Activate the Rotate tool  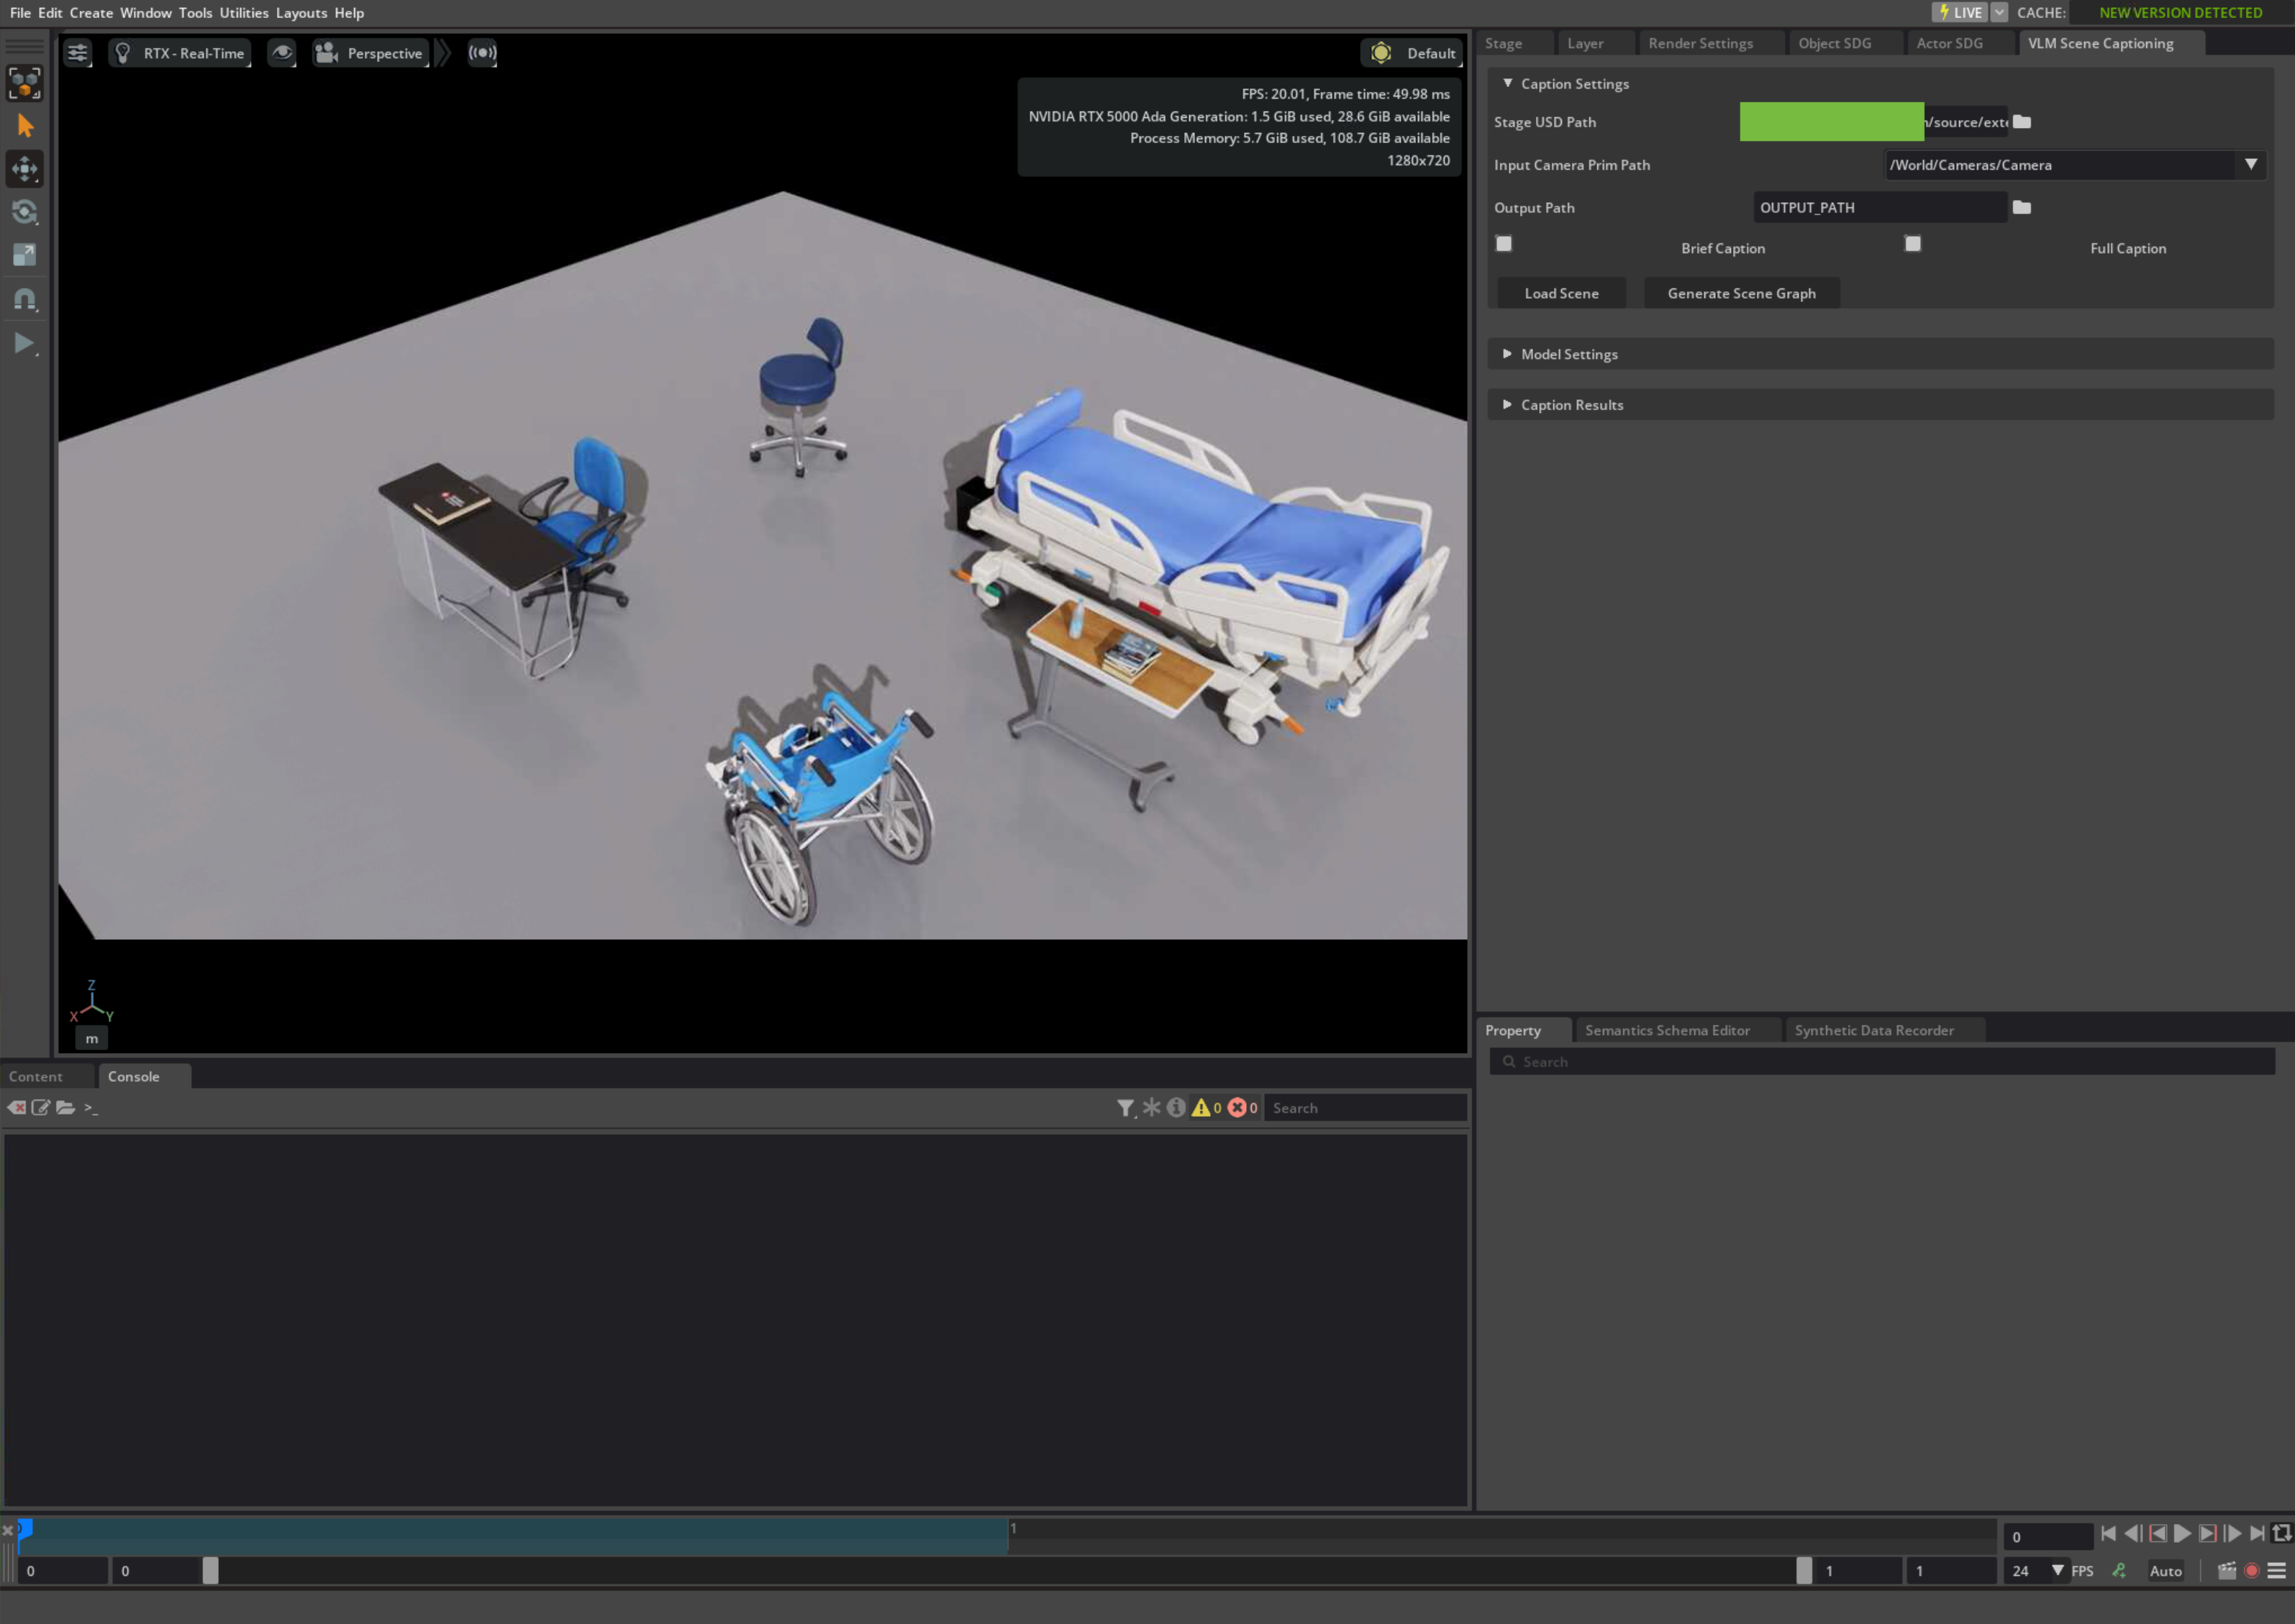pyautogui.click(x=23, y=212)
